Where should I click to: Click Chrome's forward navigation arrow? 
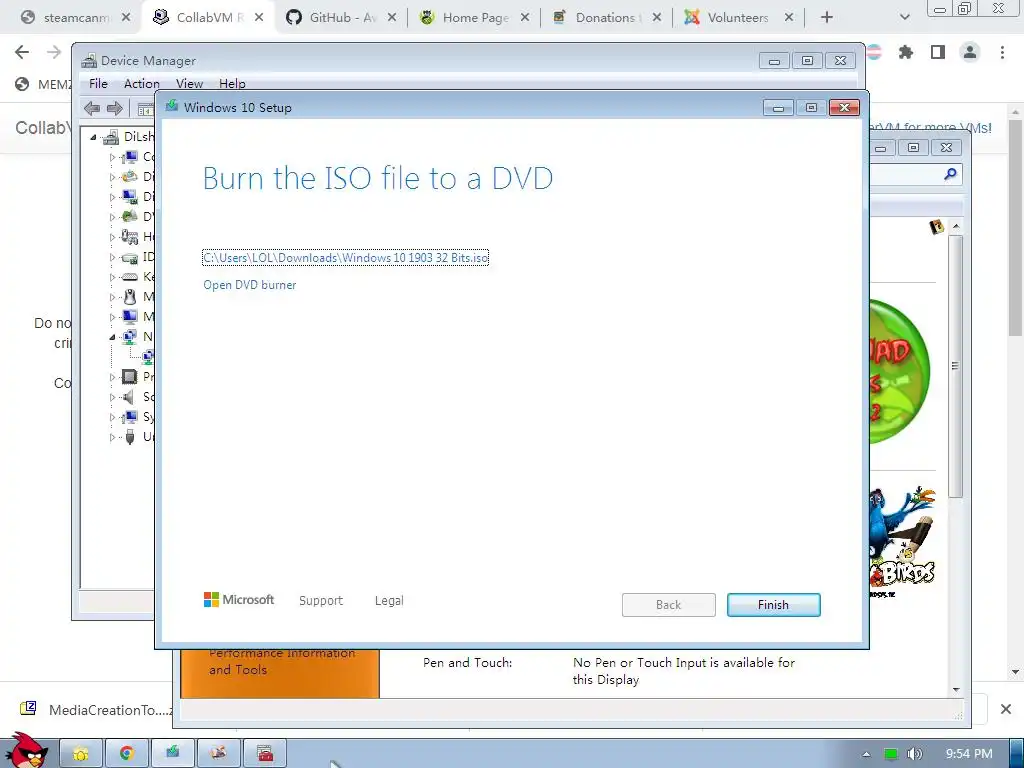coord(54,52)
